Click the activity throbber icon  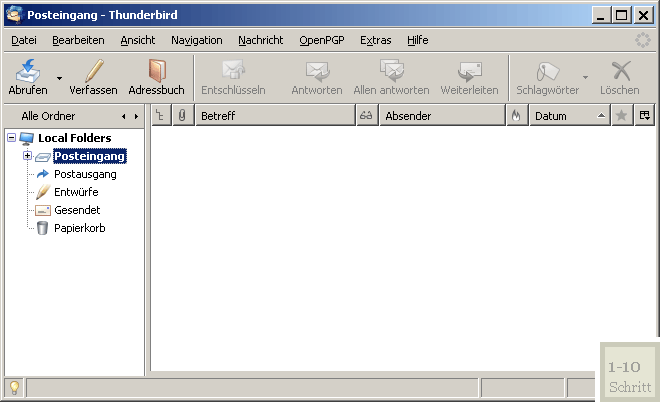point(643,40)
